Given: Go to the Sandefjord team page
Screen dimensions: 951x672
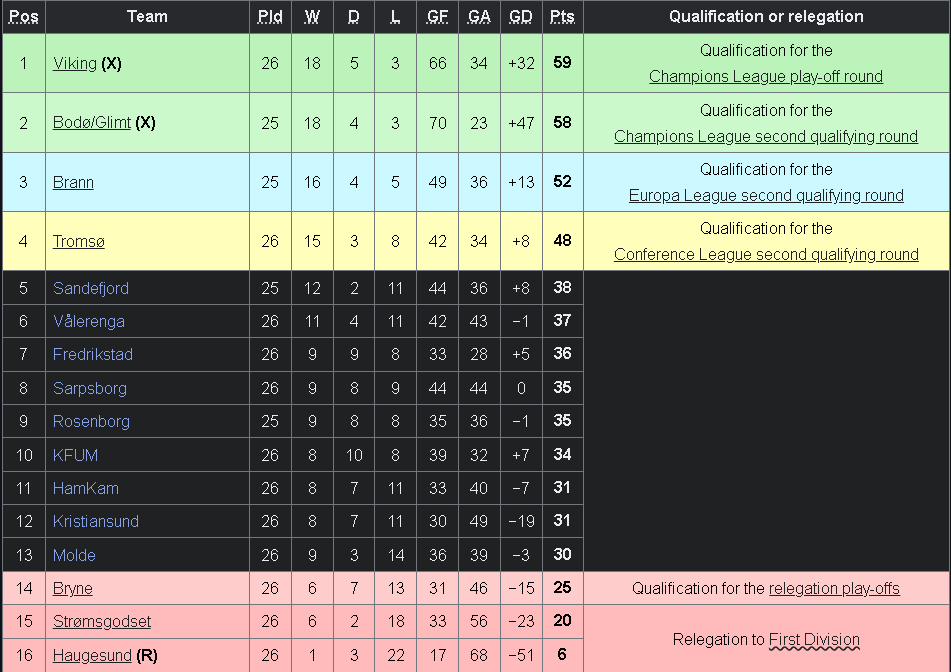Looking at the screenshot, I should [91, 288].
